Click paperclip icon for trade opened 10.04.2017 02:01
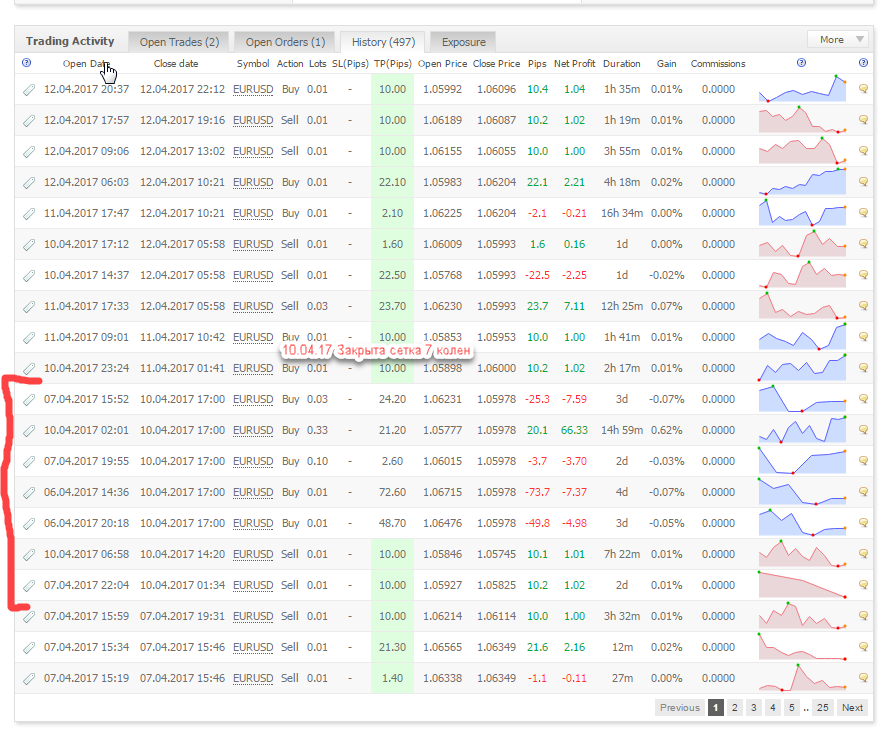 pos(29,430)
